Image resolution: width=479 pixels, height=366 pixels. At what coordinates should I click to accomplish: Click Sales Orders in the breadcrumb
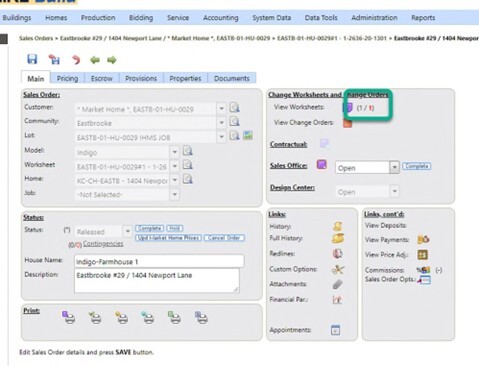coord(36,38)
